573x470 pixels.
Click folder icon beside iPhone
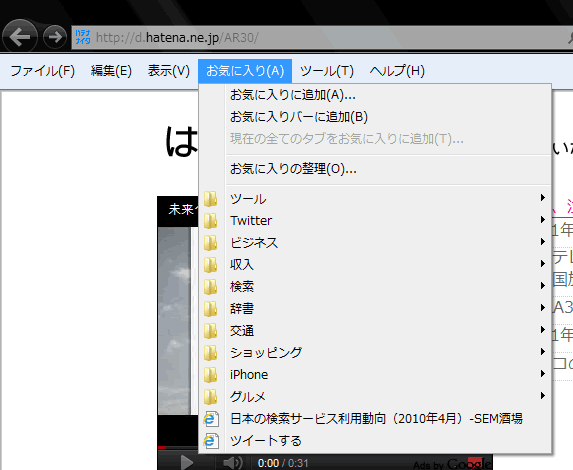(x=210, y=375)
